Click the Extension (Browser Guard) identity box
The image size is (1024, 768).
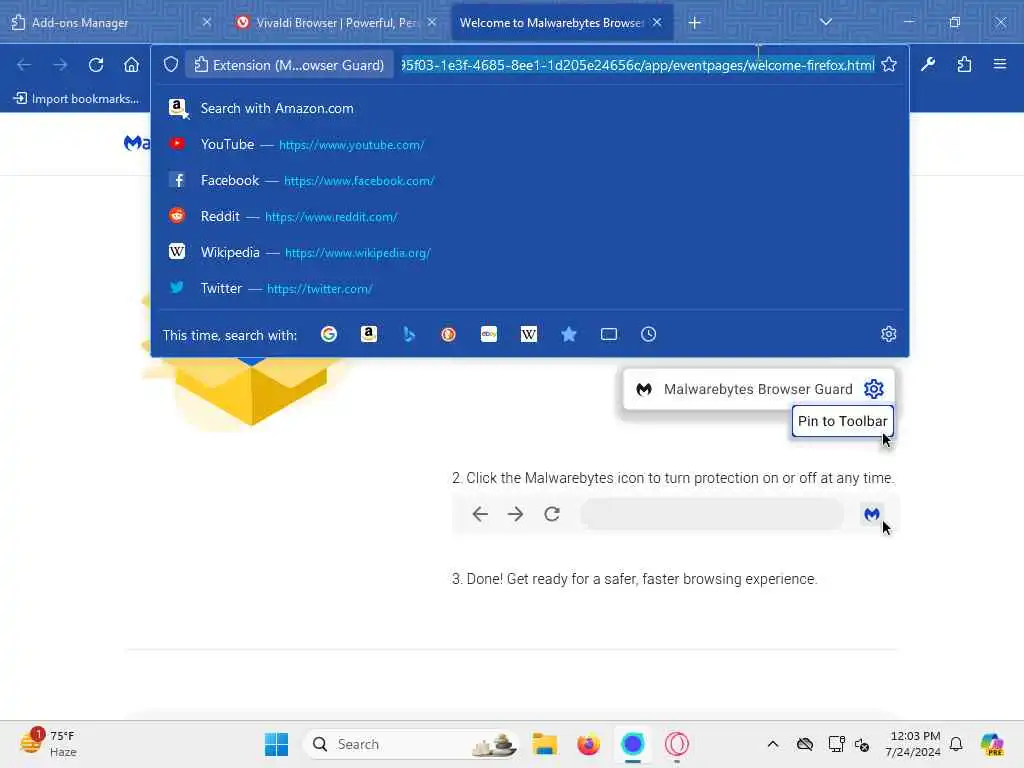289,65
